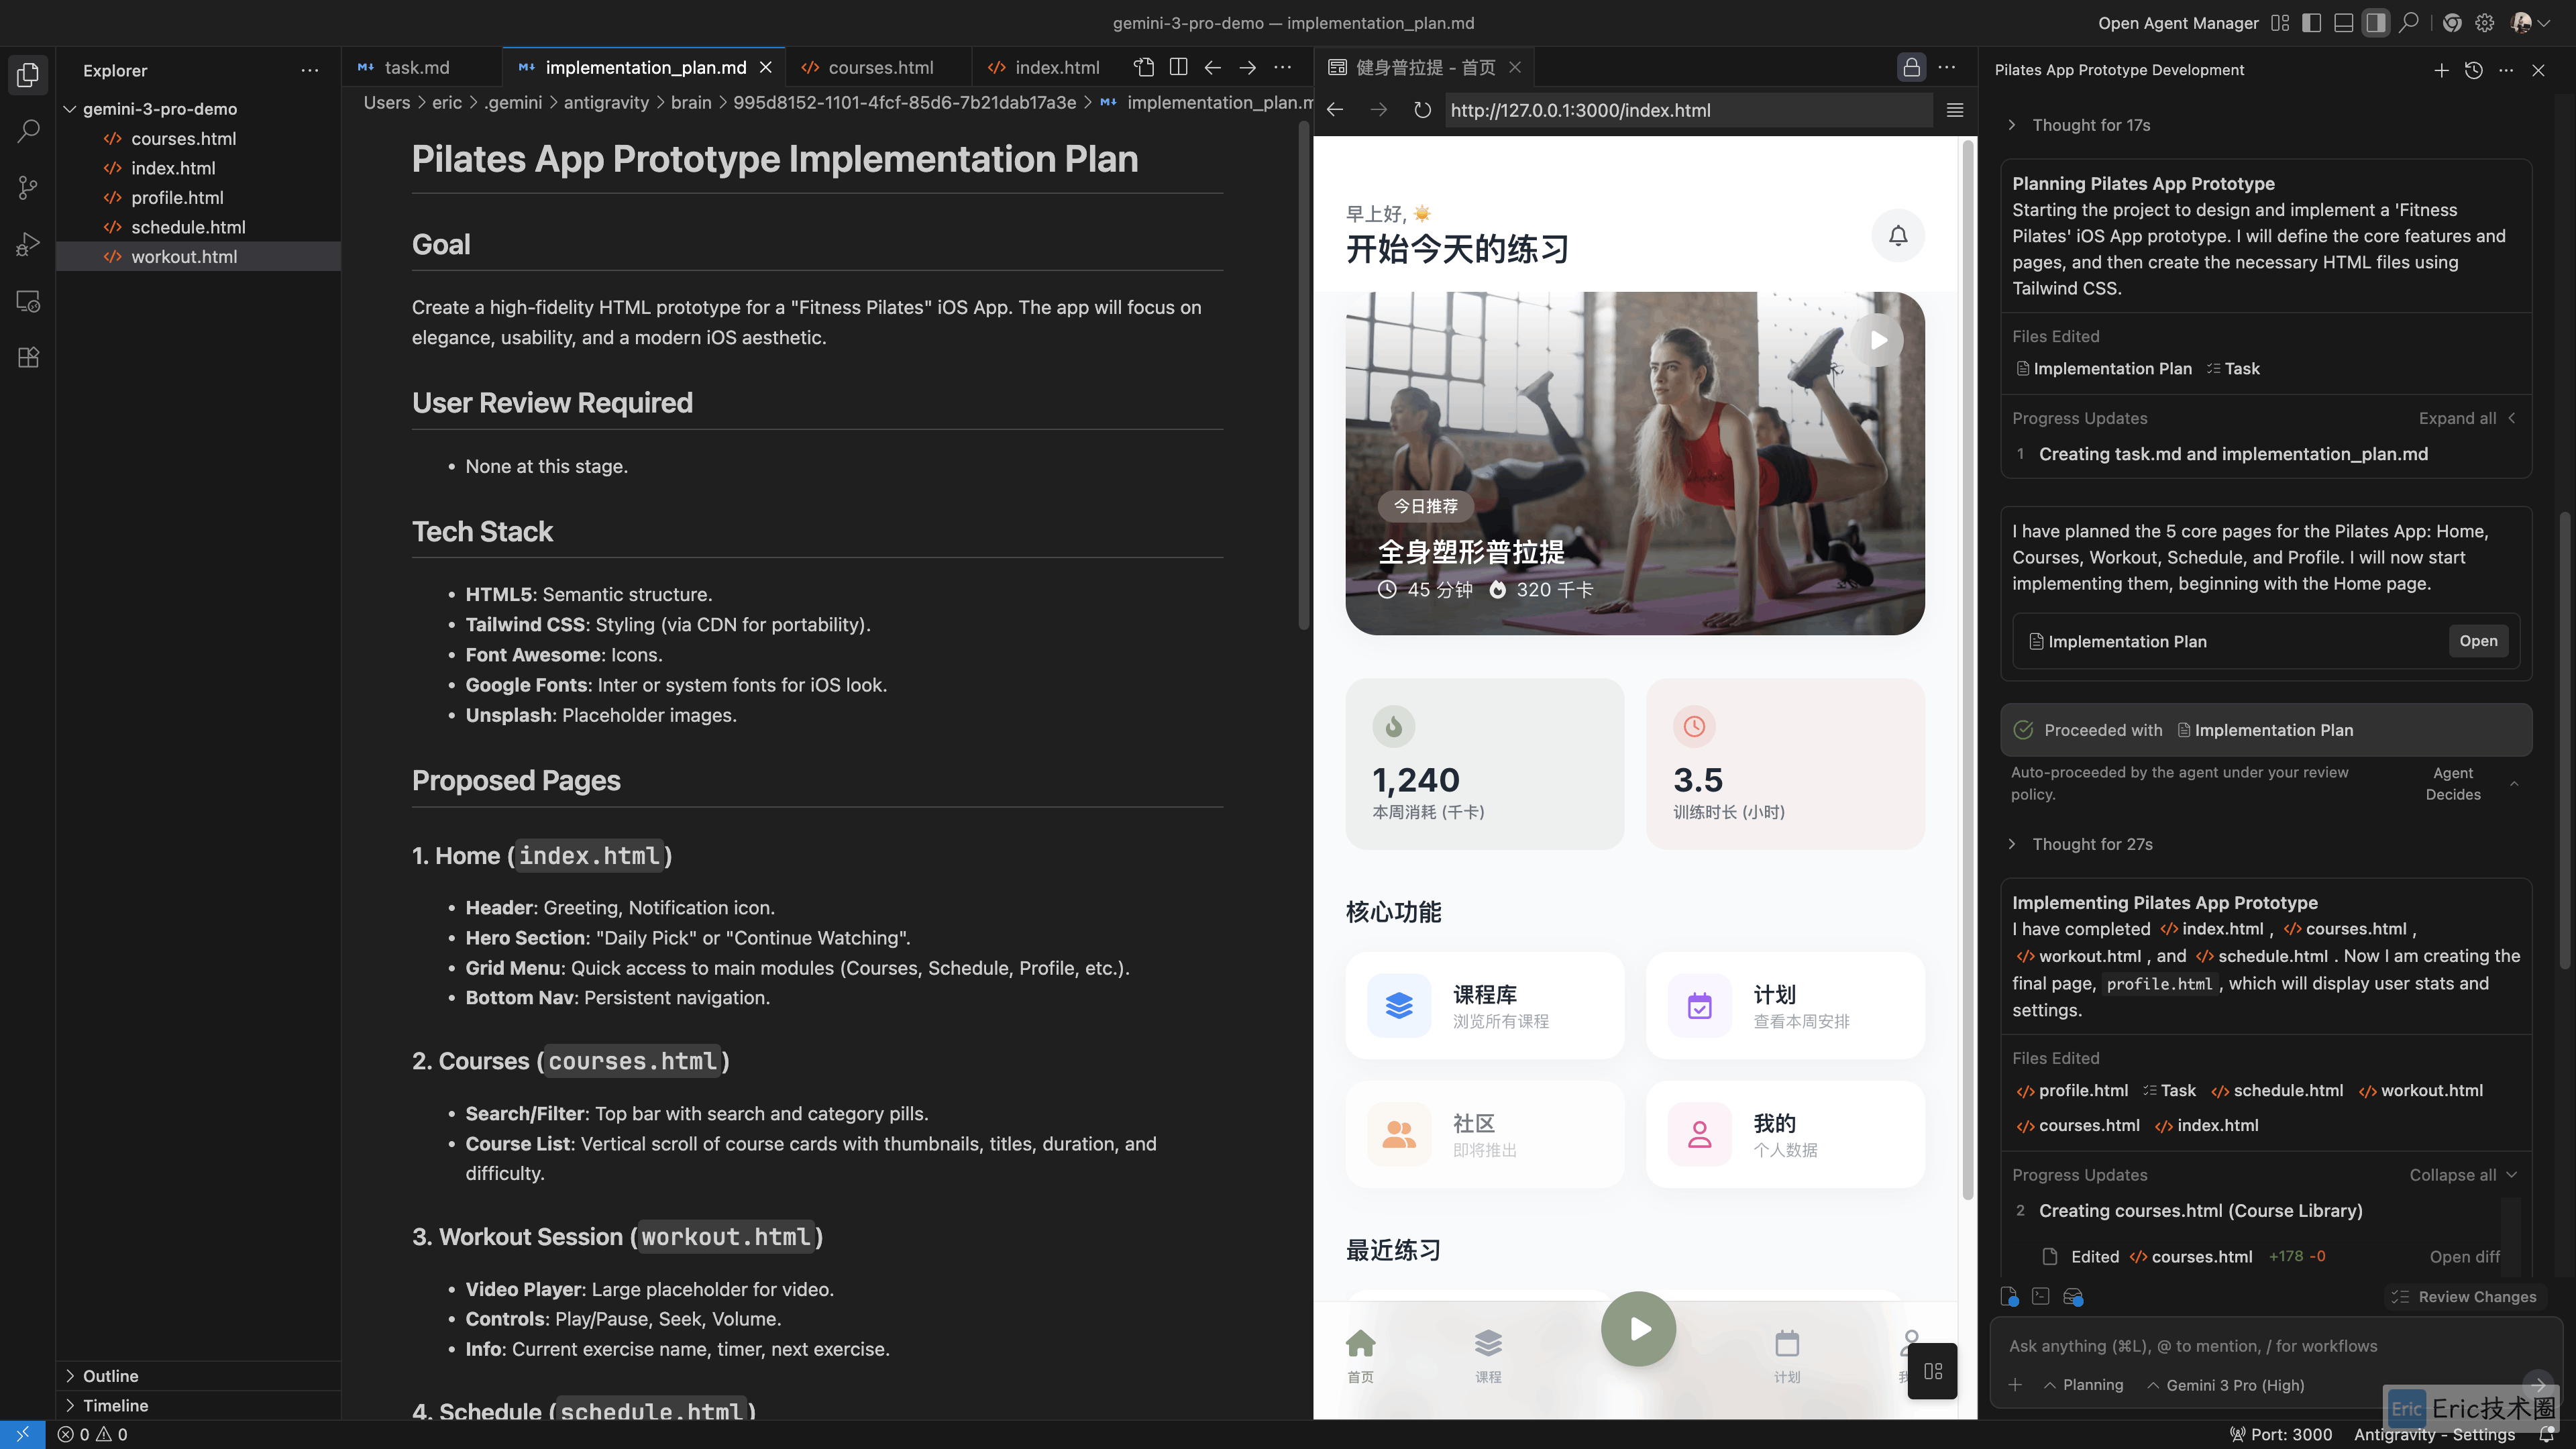Start a new agent conversation with plus icon
Screen dimensions: 2576x1449
click(2441, 70)
